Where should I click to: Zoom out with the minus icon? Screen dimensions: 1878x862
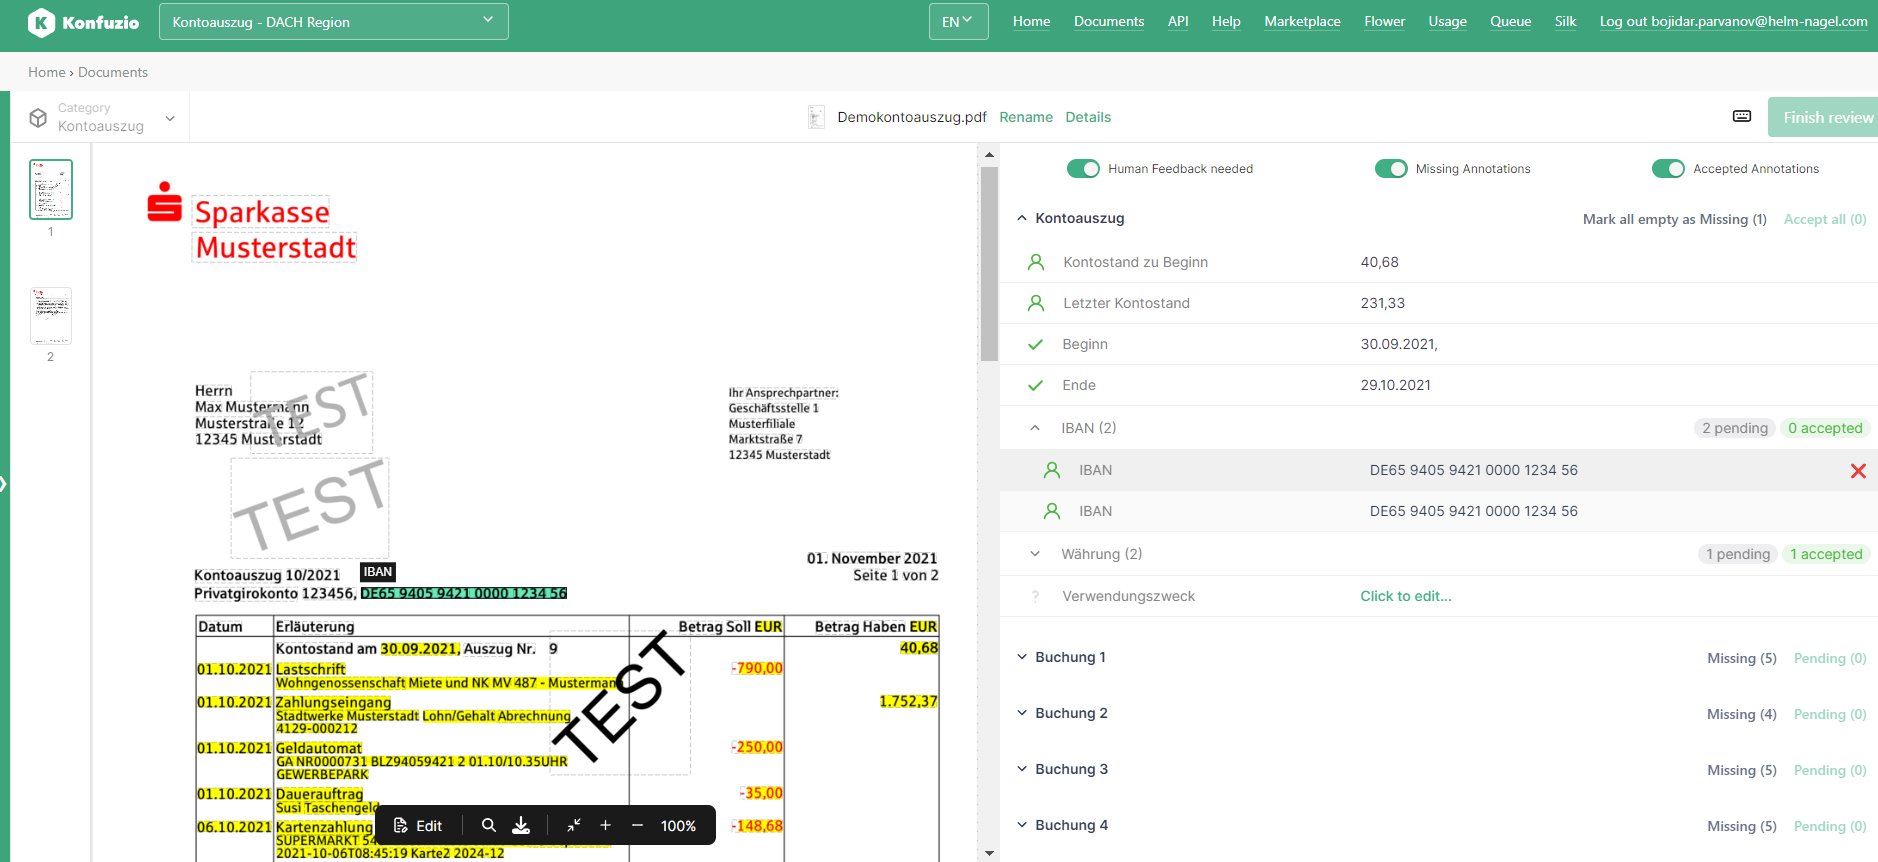point(637,826)
